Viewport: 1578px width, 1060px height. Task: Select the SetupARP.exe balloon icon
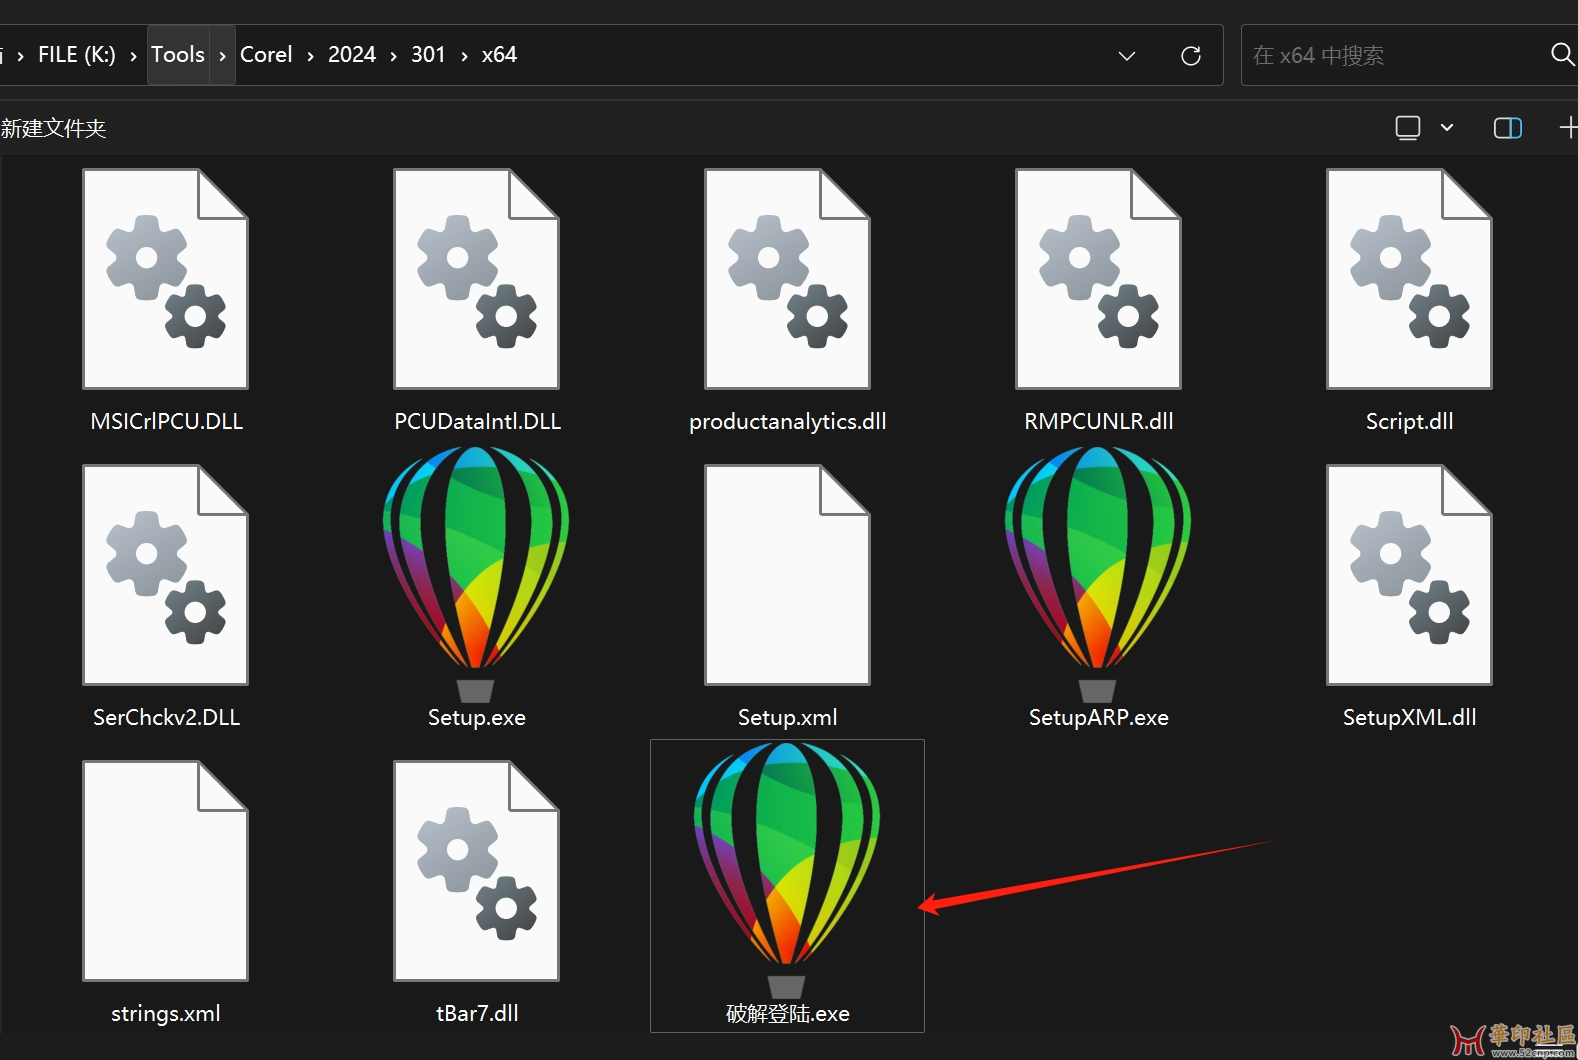click(1098, 574)
